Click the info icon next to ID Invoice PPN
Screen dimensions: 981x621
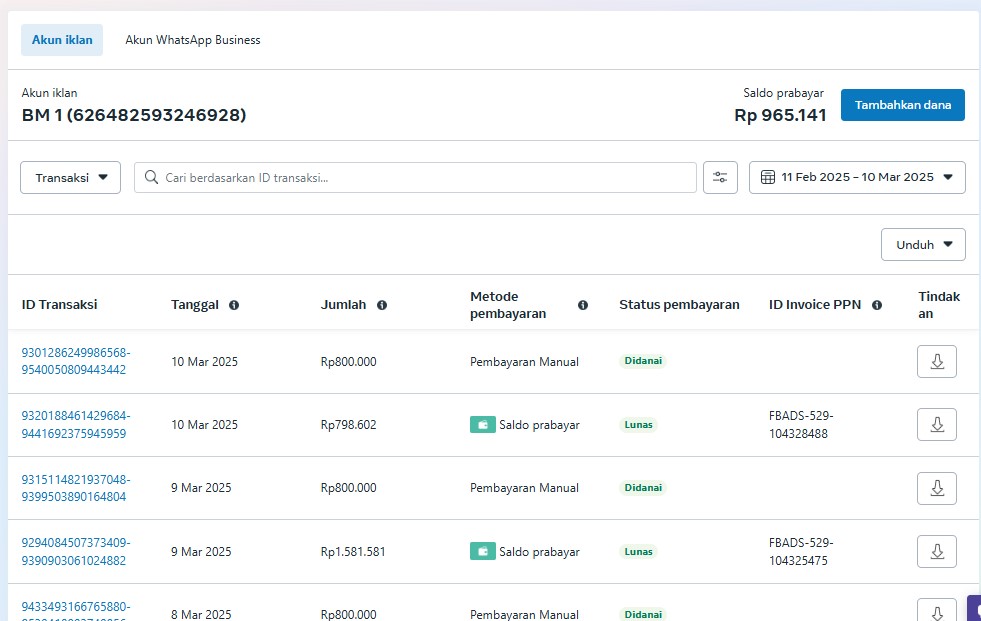click(x=877, y=305)
